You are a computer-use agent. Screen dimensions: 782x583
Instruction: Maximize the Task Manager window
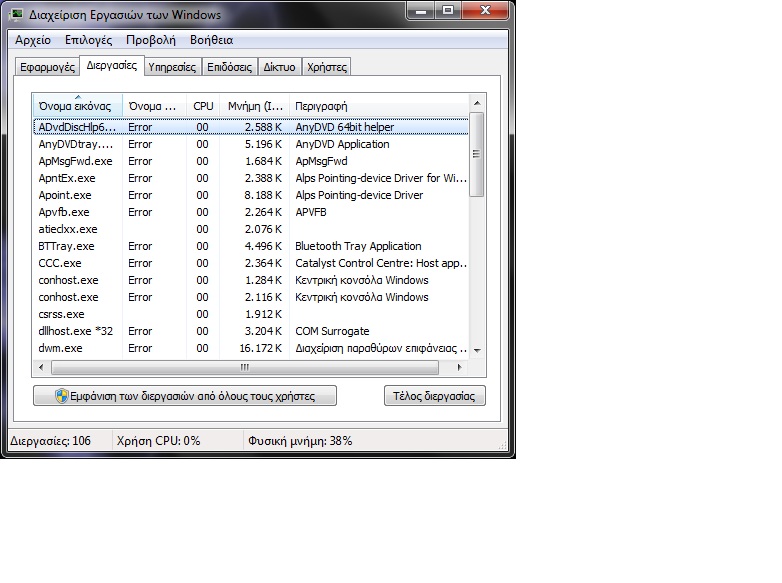[x=448, y=10]
